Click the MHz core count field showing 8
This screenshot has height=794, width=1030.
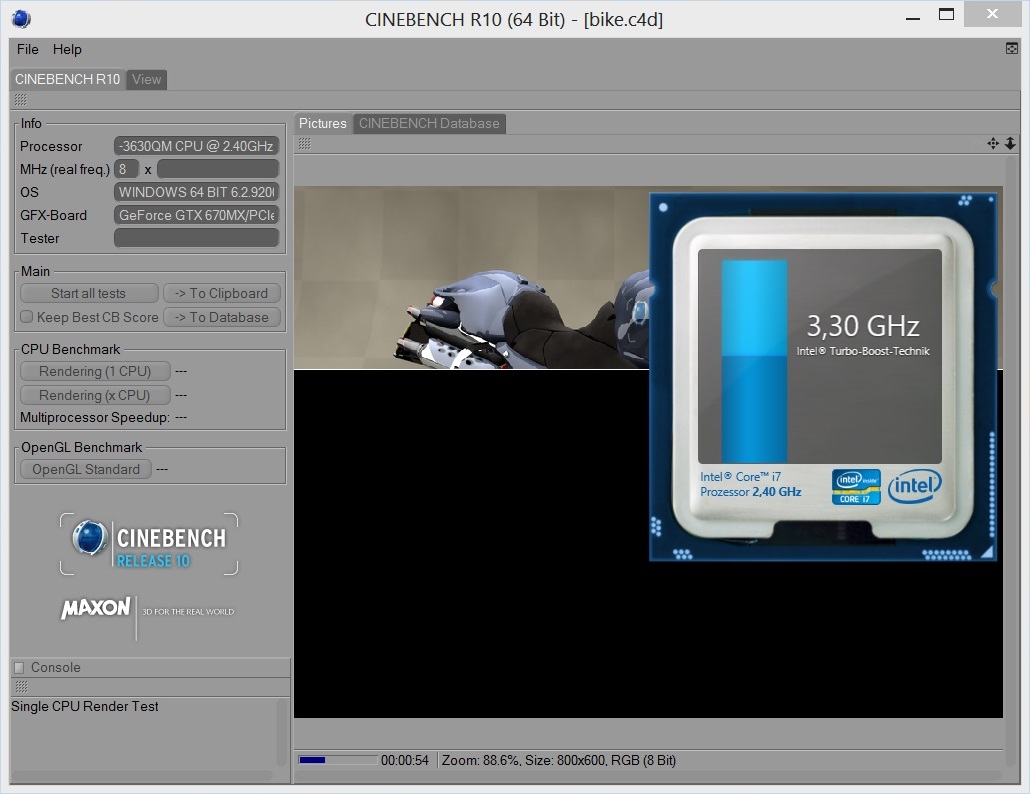click(126, 169)
